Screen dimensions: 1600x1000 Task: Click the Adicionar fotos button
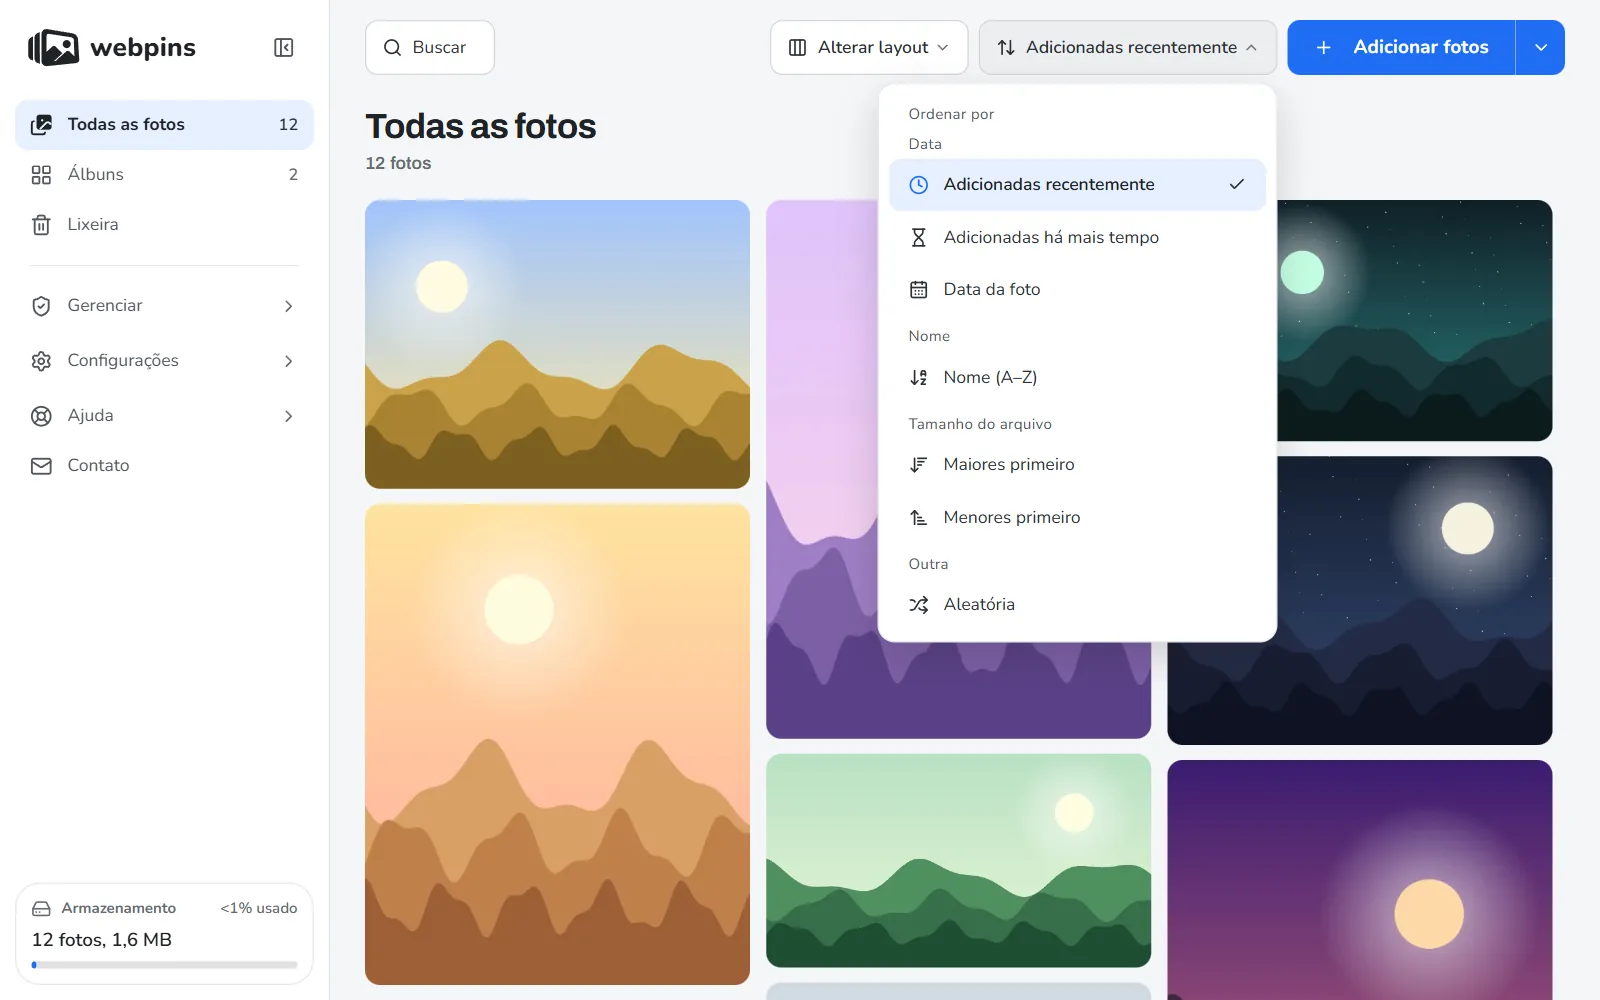pyautogui.click(x=1401, y=48)
